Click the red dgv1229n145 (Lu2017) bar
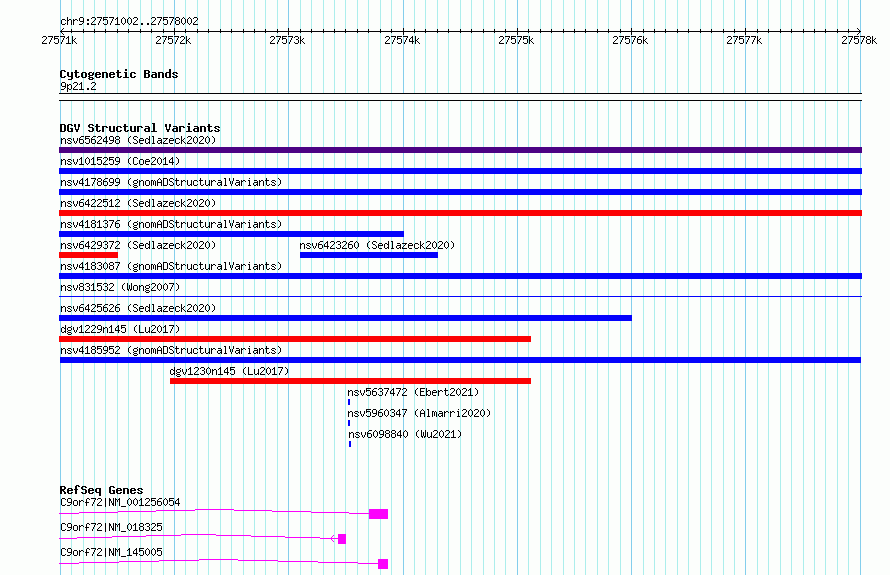890x575 pixels. coord(295,339)
